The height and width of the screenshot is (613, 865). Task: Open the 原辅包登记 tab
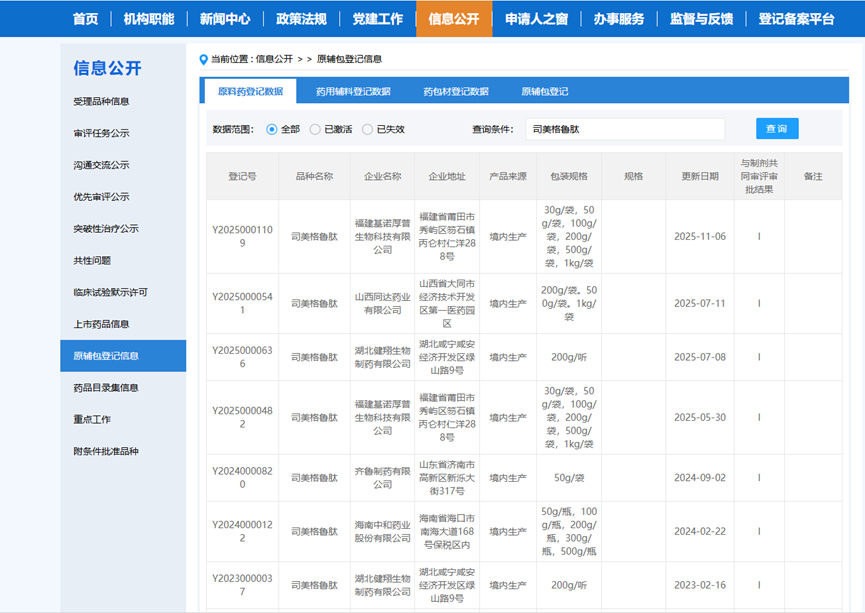point(544,92)
